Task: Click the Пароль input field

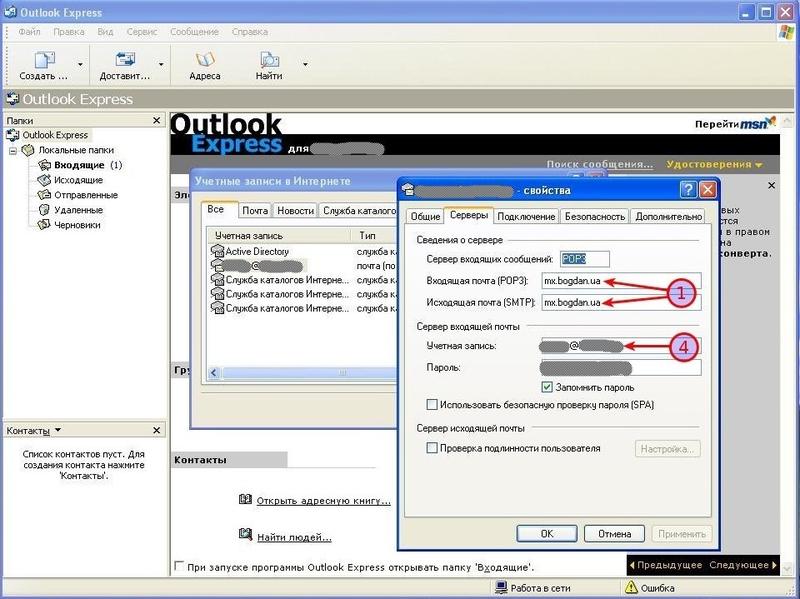Action: tap(621, 367)
